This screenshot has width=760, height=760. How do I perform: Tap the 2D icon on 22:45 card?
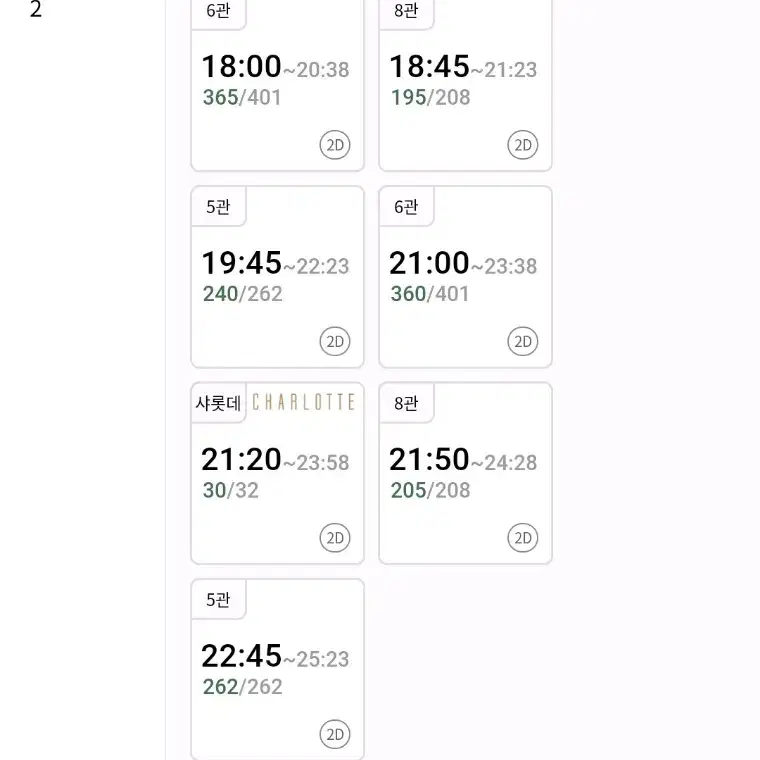click(x=335, y=734)
